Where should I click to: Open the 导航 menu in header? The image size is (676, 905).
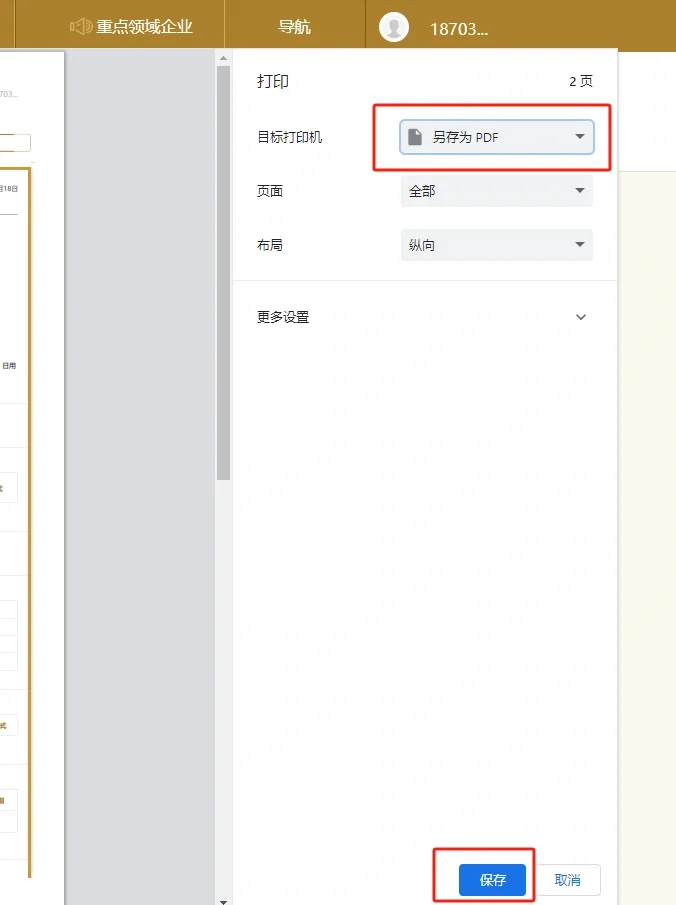[294, 27]
